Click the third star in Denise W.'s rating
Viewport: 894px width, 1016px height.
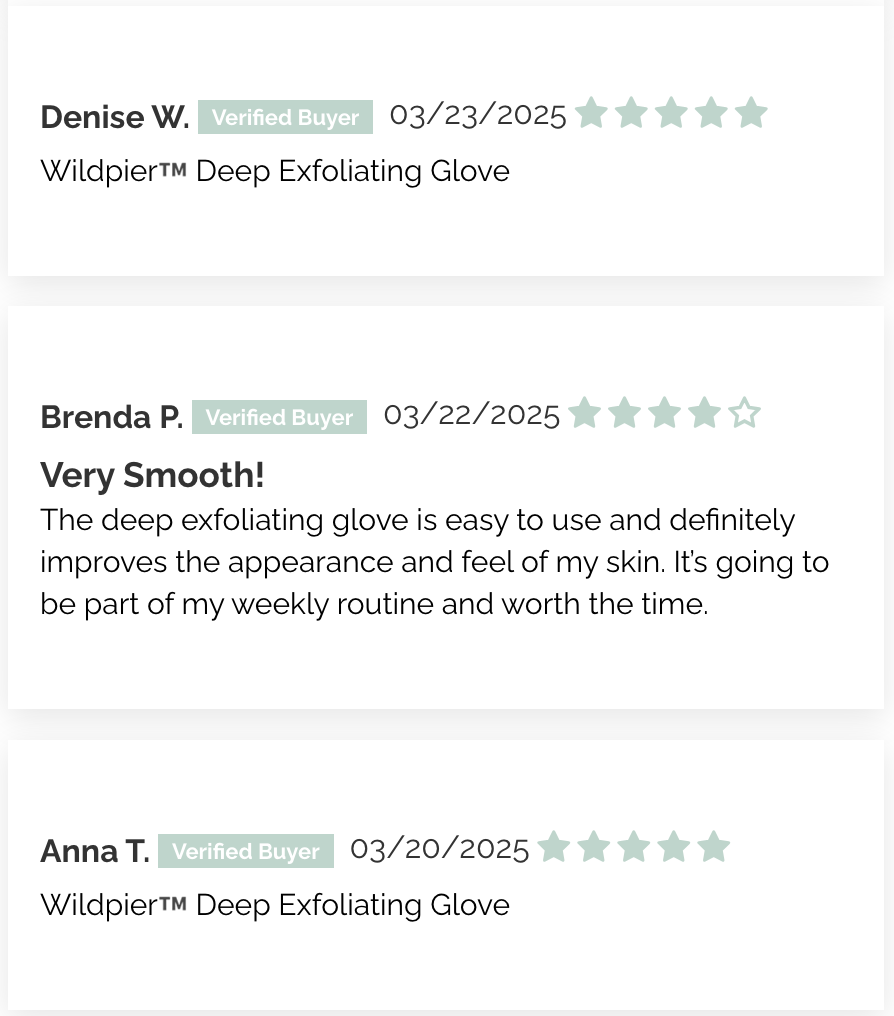[671, 112]
